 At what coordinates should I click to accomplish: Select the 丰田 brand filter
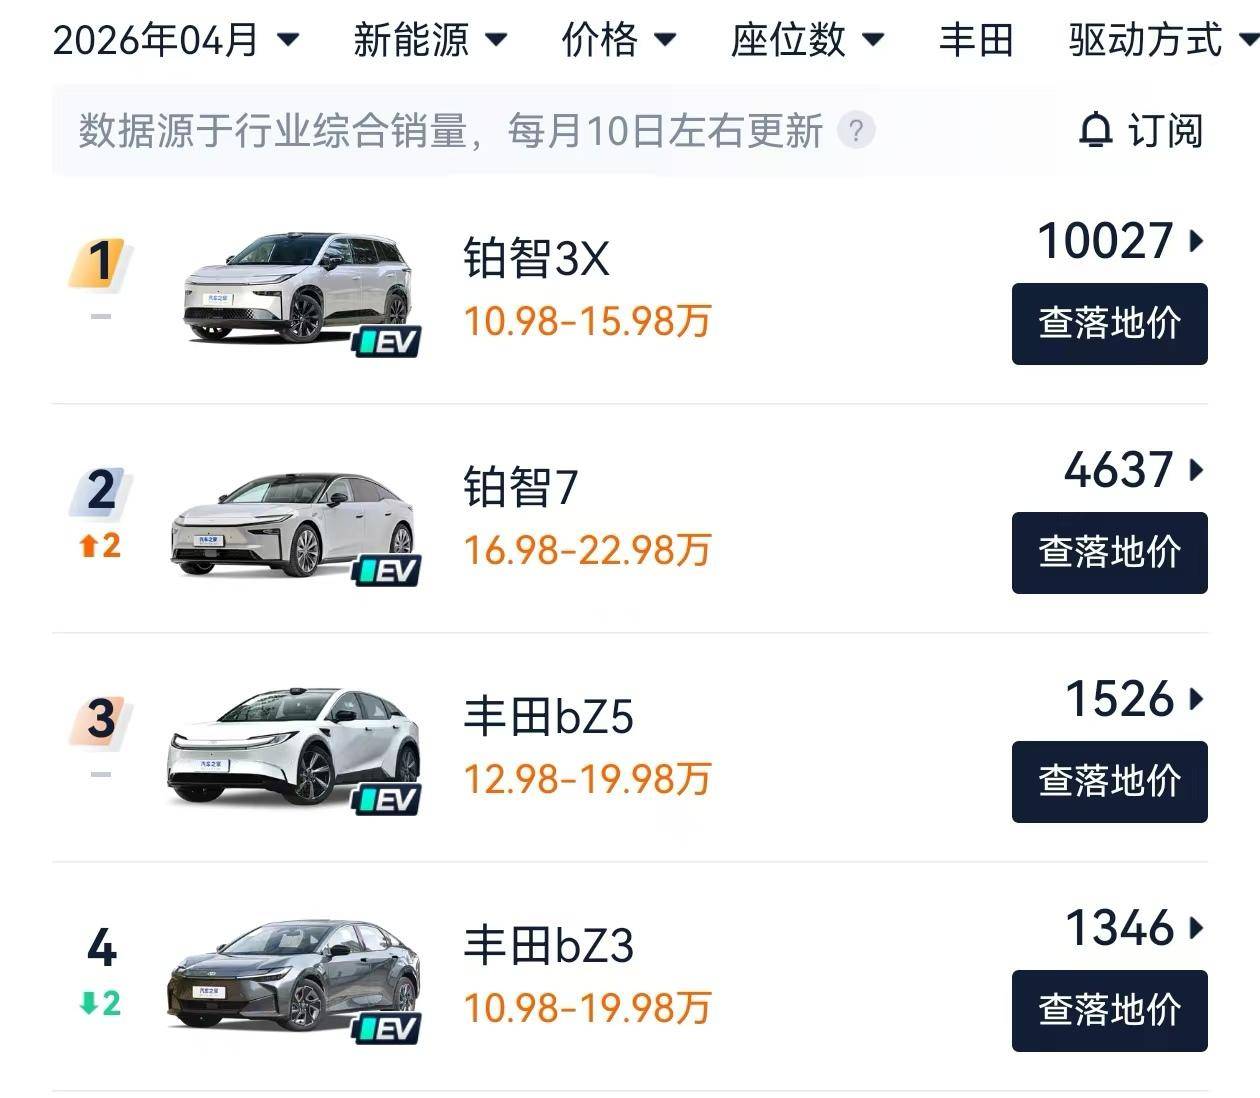pos(976,40)
